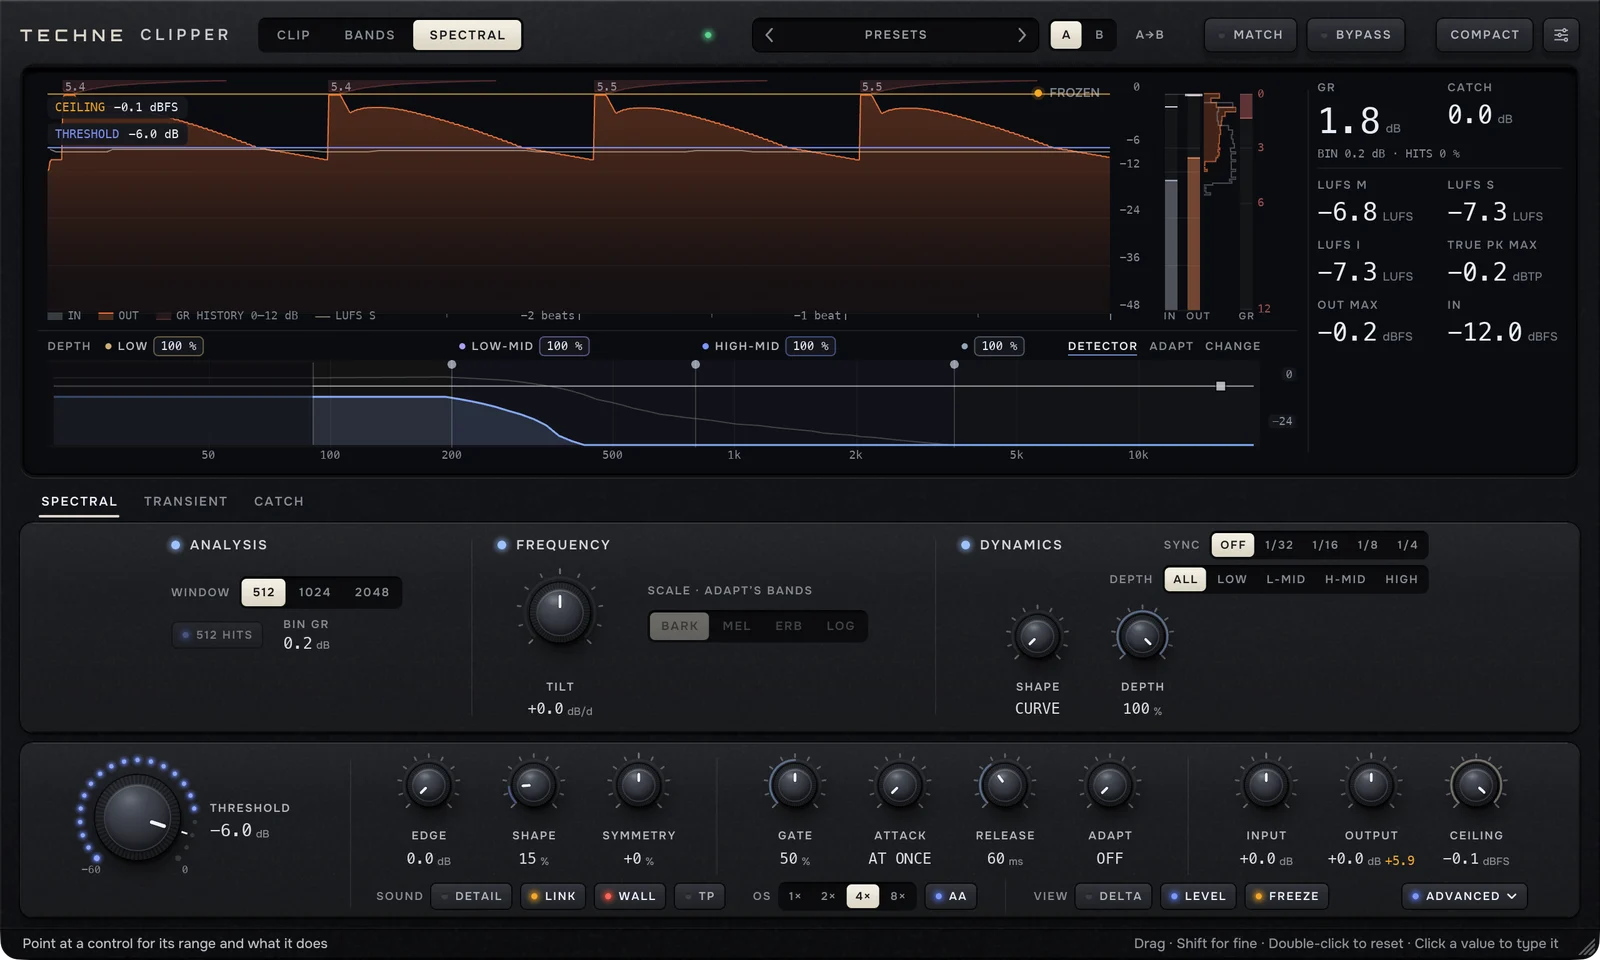Image resolution: width=1600 pixels, height=960 pixels.
Task: Toggle the LINK sound option
Action: [553, 896]
